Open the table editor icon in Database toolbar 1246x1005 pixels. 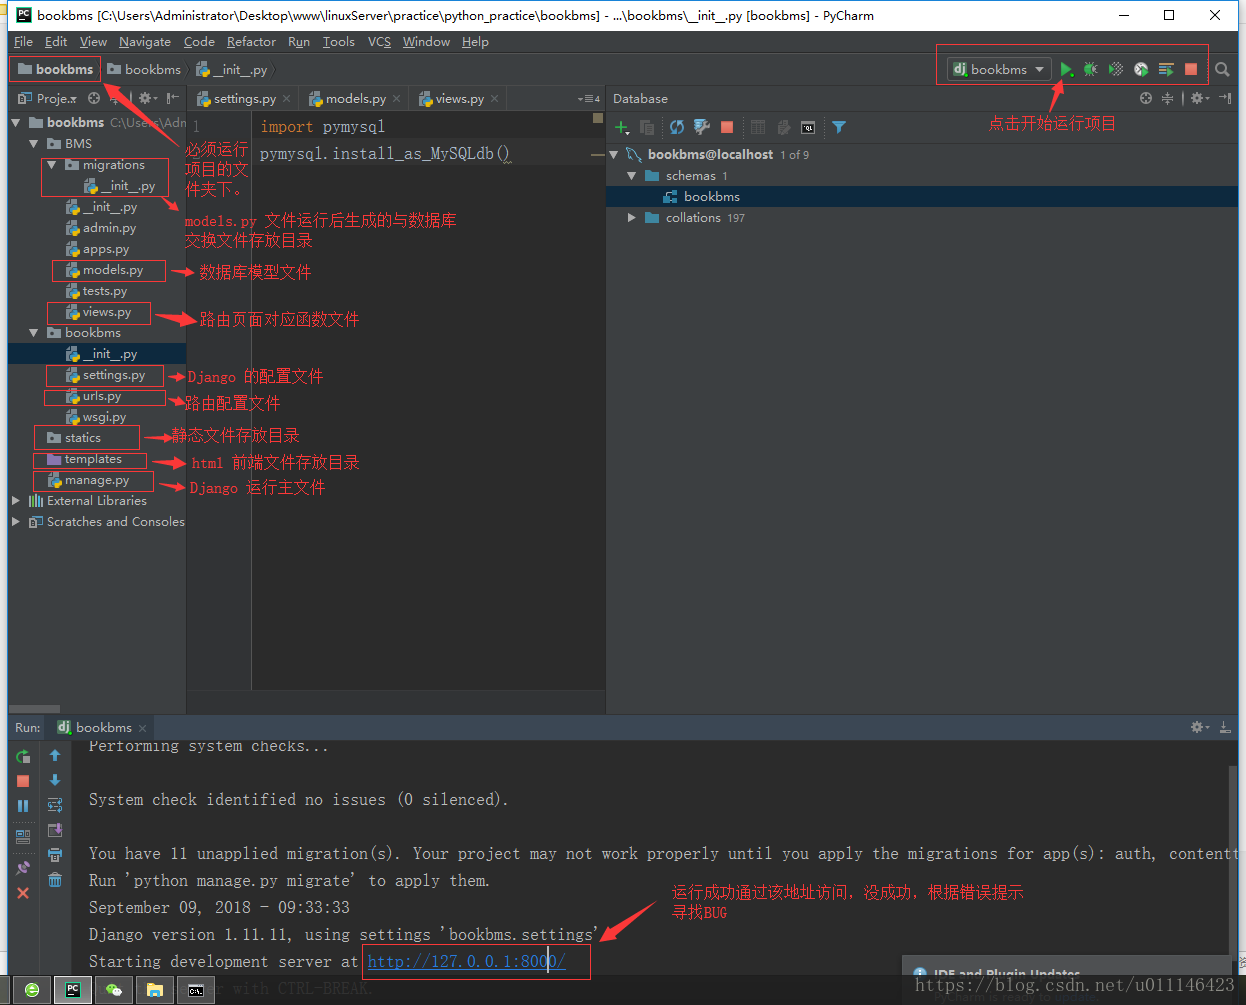757,127
